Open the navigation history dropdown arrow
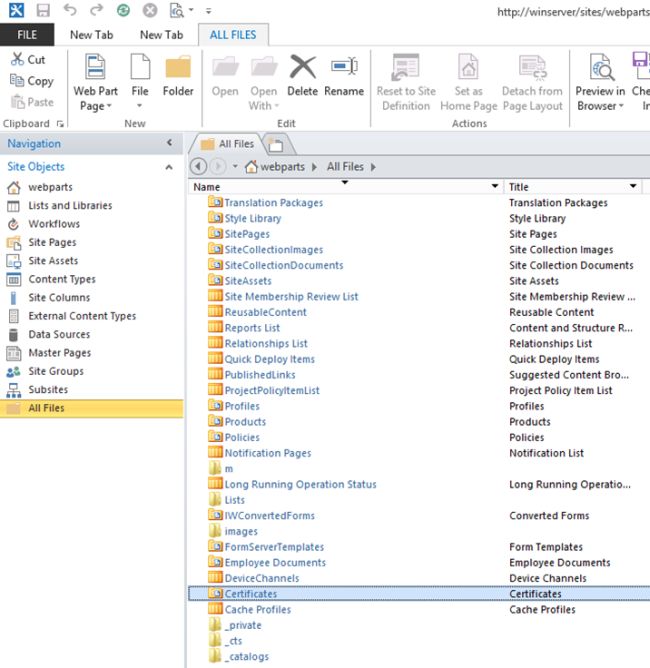 (235, 167)
